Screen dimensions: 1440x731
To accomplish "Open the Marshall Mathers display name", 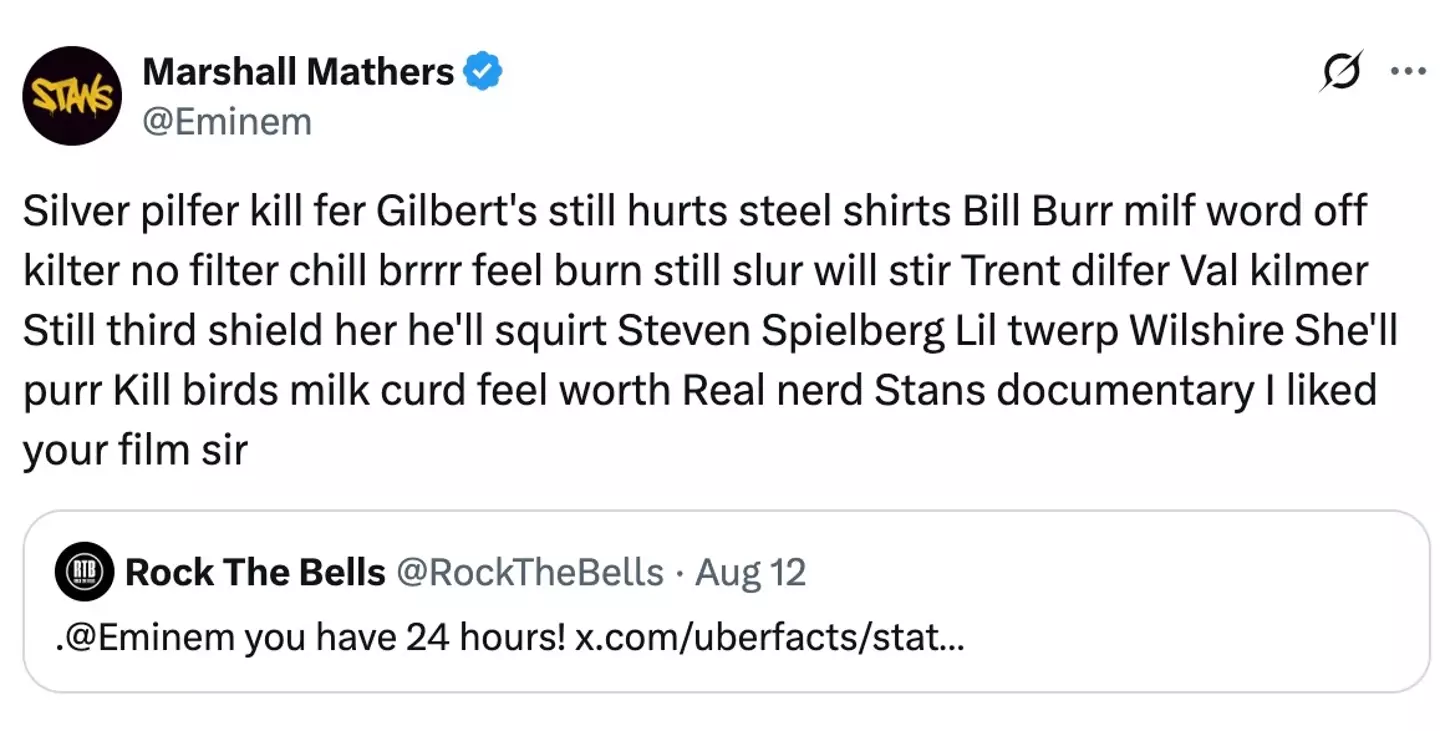I will (x=298, y=72).
